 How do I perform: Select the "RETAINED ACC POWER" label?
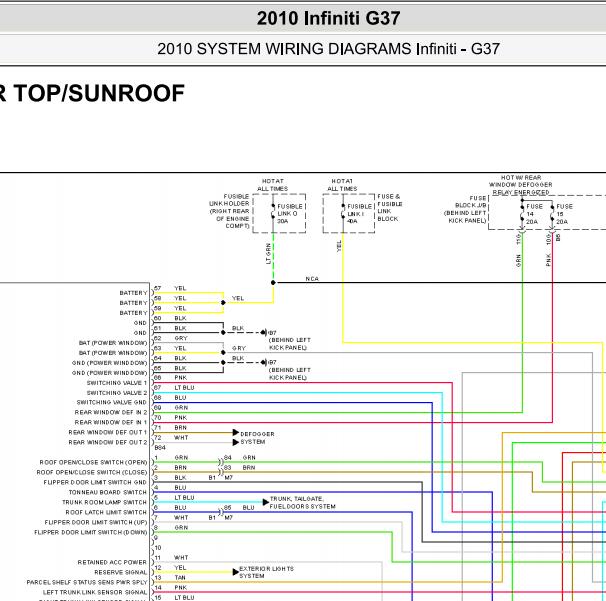coord(112,562)
